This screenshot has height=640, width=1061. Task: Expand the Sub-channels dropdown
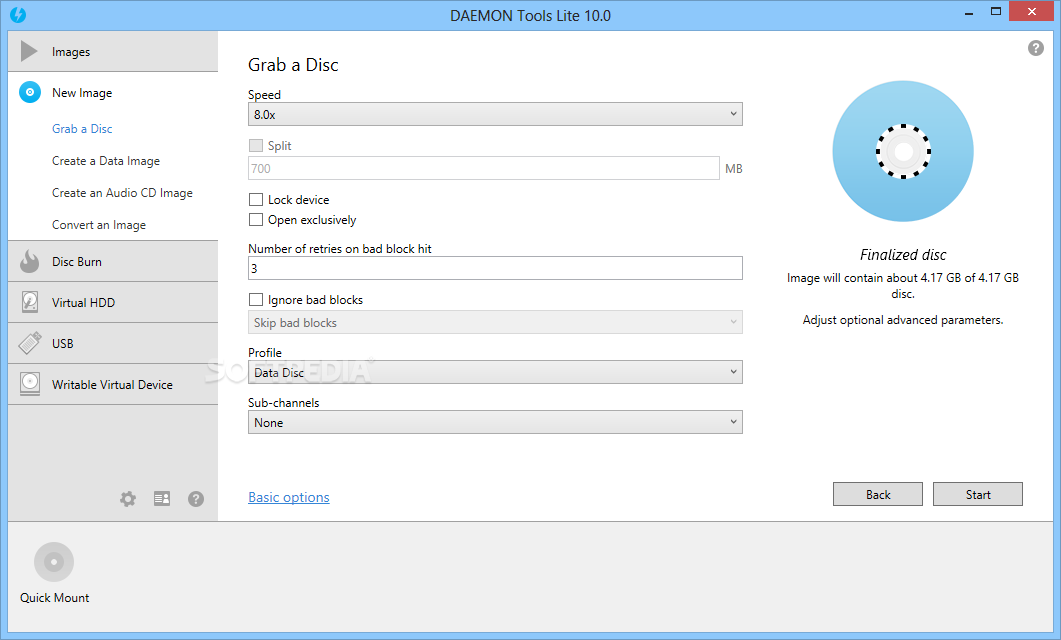[x=495, y=422]
